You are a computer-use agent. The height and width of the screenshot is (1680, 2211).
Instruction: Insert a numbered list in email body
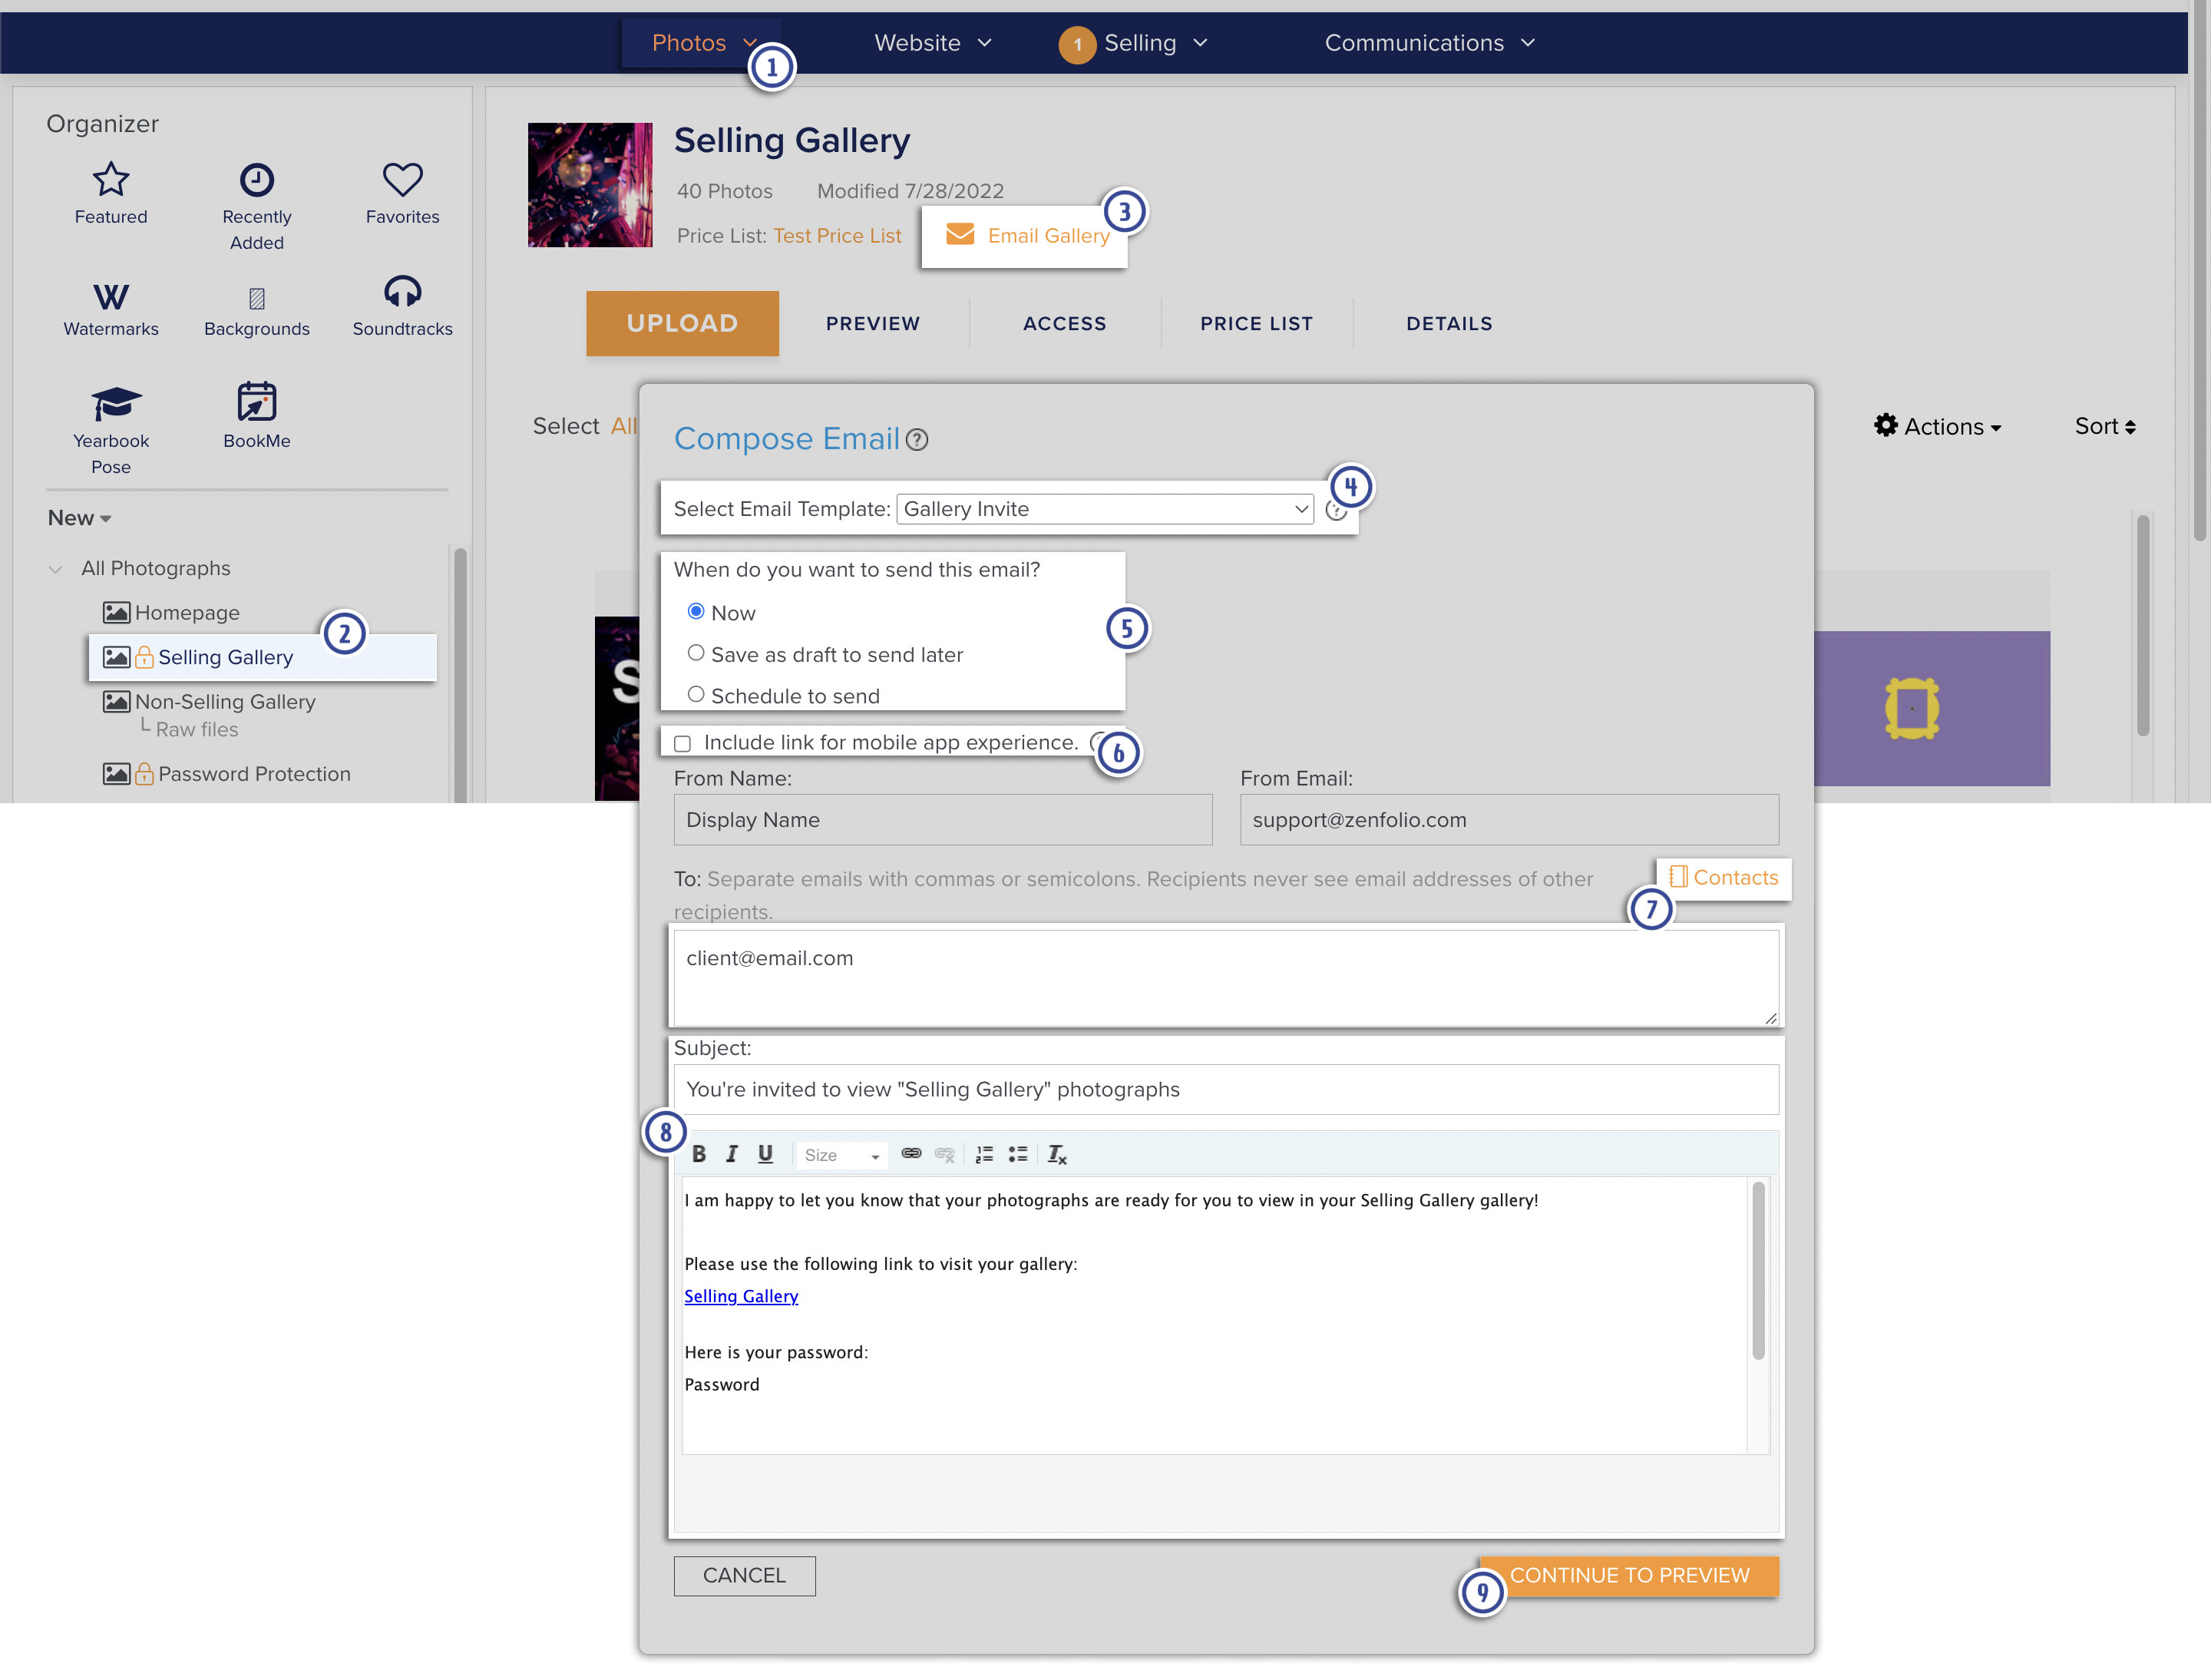click(x=984, y=1154)
